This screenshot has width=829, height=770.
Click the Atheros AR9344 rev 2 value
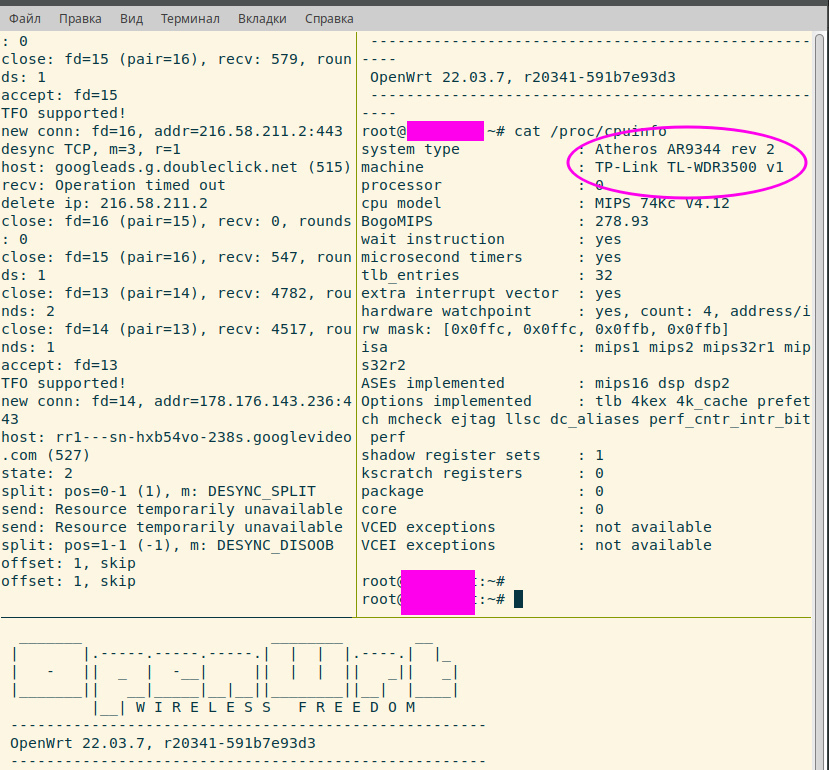685,149
